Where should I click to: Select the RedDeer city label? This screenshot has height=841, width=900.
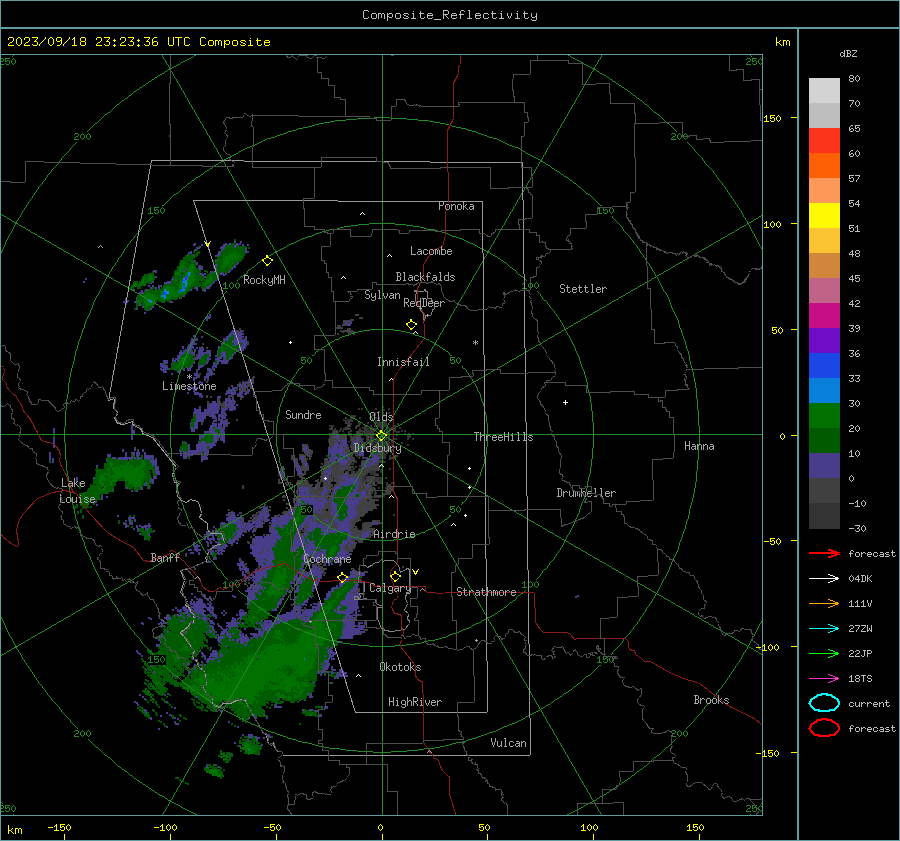[x=424, y=303]
